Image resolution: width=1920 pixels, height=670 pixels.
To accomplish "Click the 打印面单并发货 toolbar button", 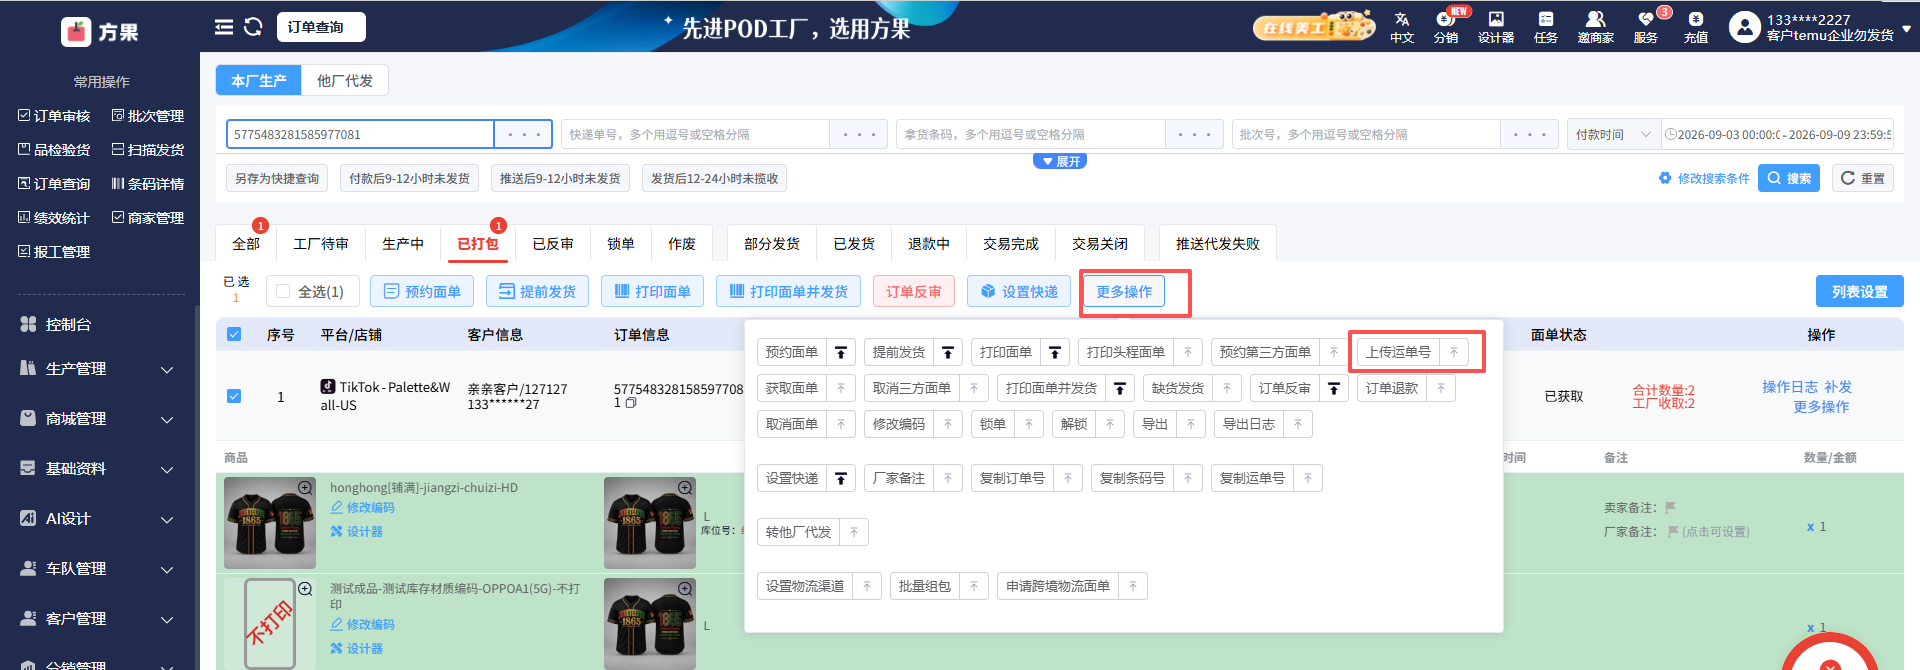I will click(x=788, y=292).
